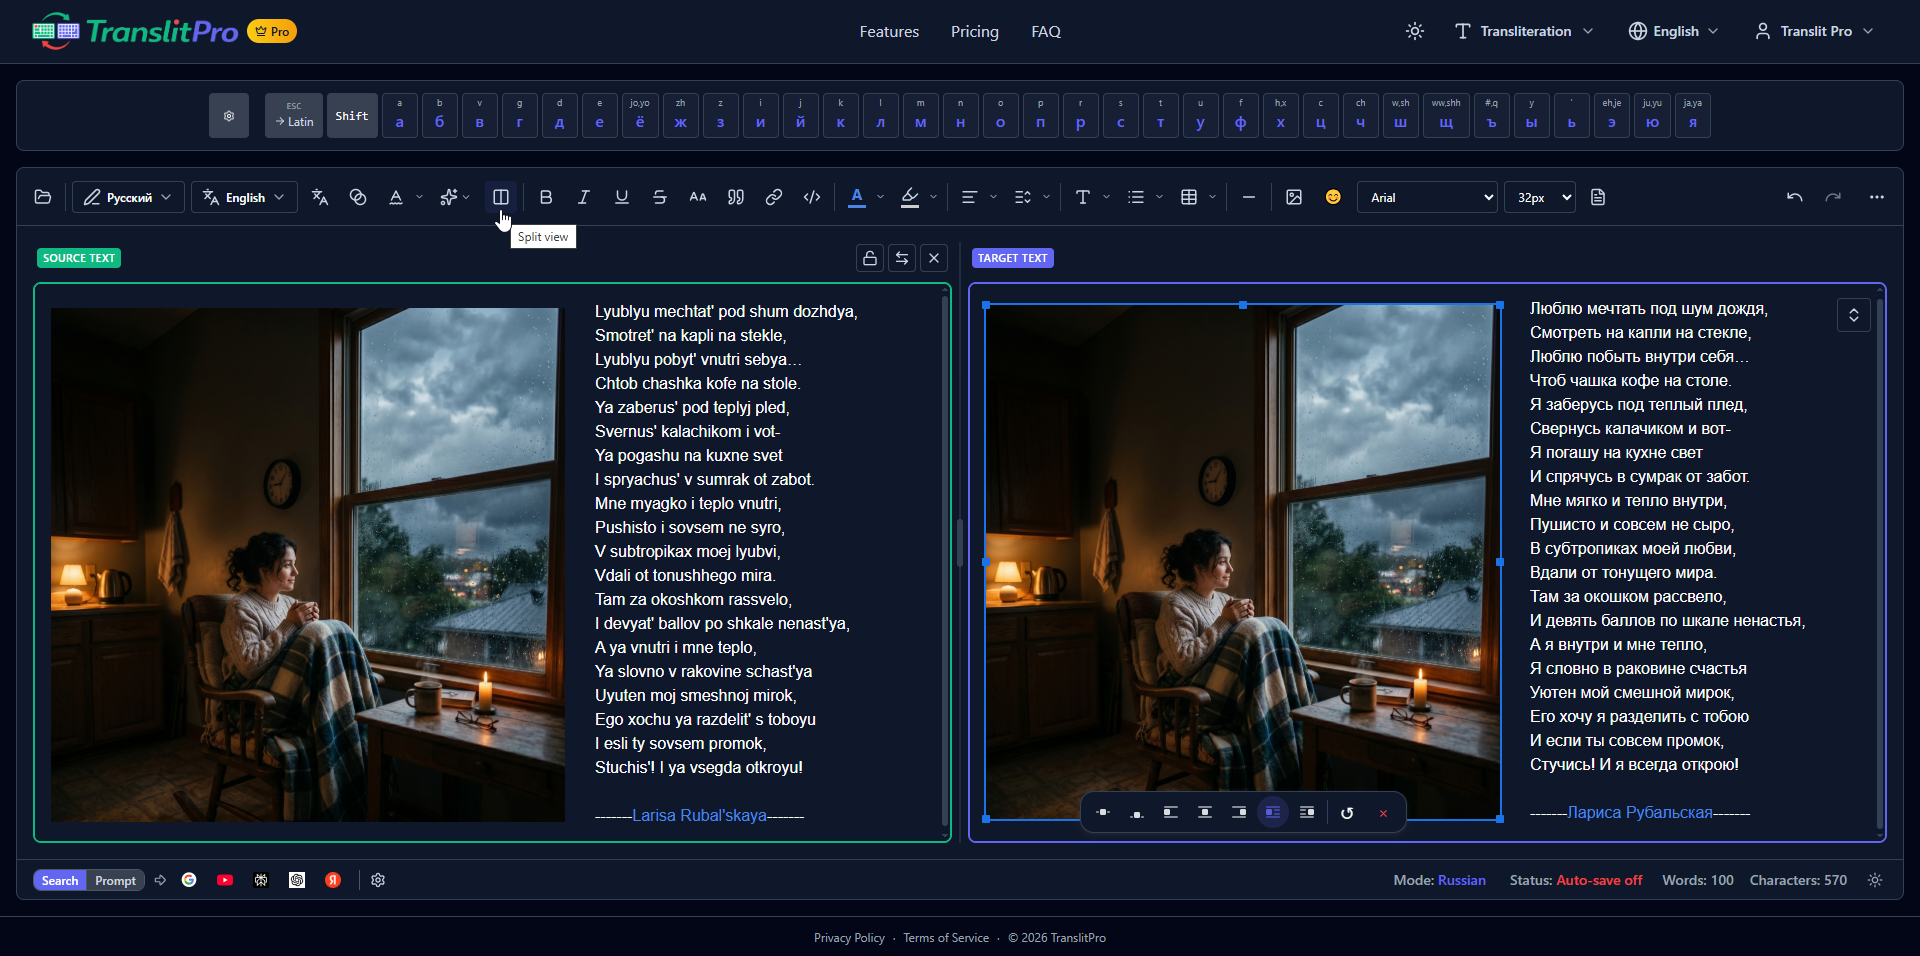Open the Privacy Policy link
The width and height of the screenshot is (1920, 956).
click(849, 938)
